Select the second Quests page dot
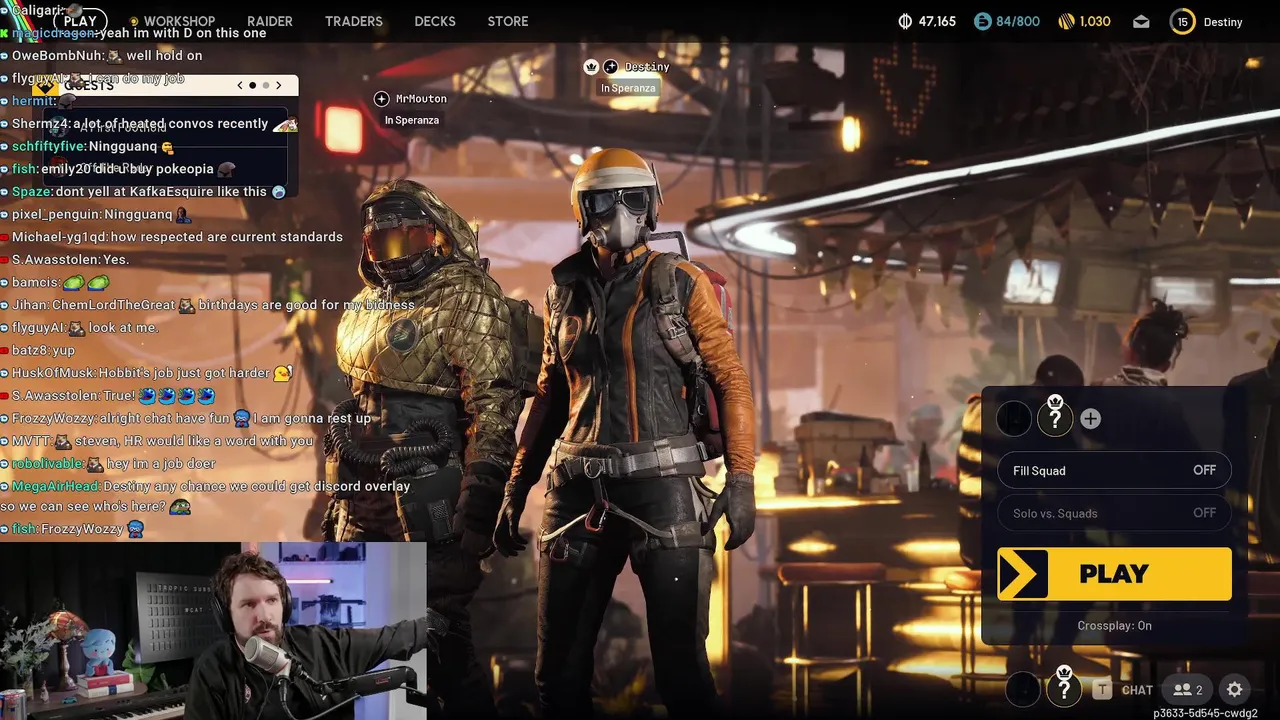This screenshot has height=720, width=1280. tap(265, 85)
